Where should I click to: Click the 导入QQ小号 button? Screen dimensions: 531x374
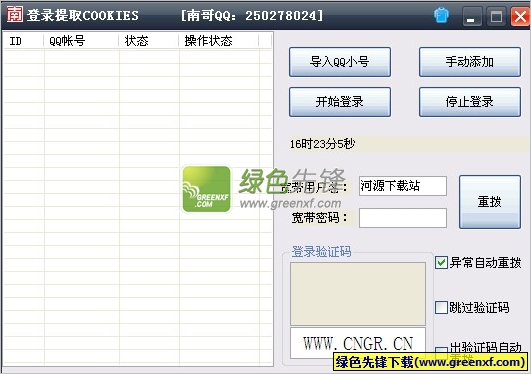click(340, 62)
